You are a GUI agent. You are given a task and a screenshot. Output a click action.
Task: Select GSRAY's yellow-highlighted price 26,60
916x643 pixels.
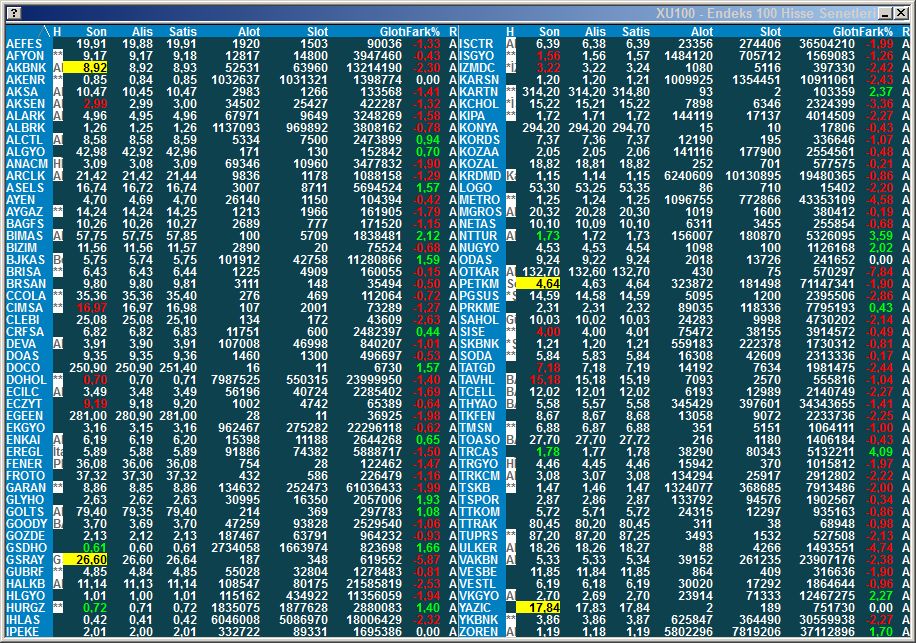[85, 559]
